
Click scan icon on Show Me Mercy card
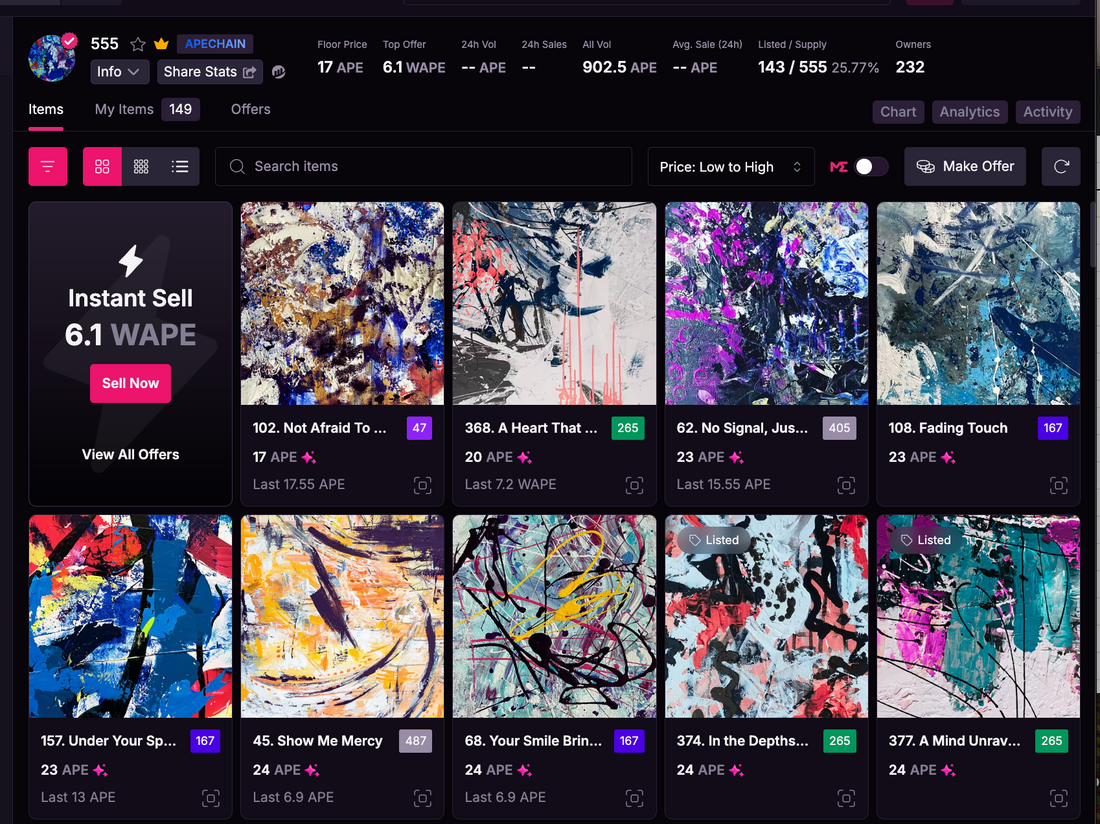pos(422,798)
